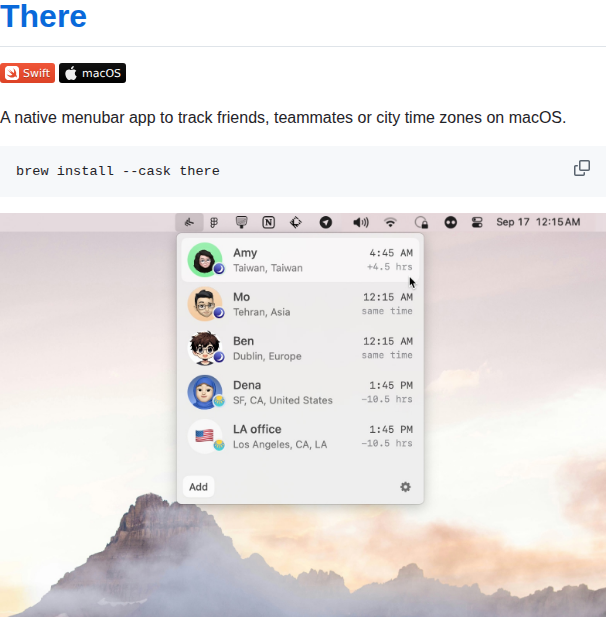606x618 pixels.
Task: Click the 'same time' label in Mo's row
Action: [x=387, y=311]
